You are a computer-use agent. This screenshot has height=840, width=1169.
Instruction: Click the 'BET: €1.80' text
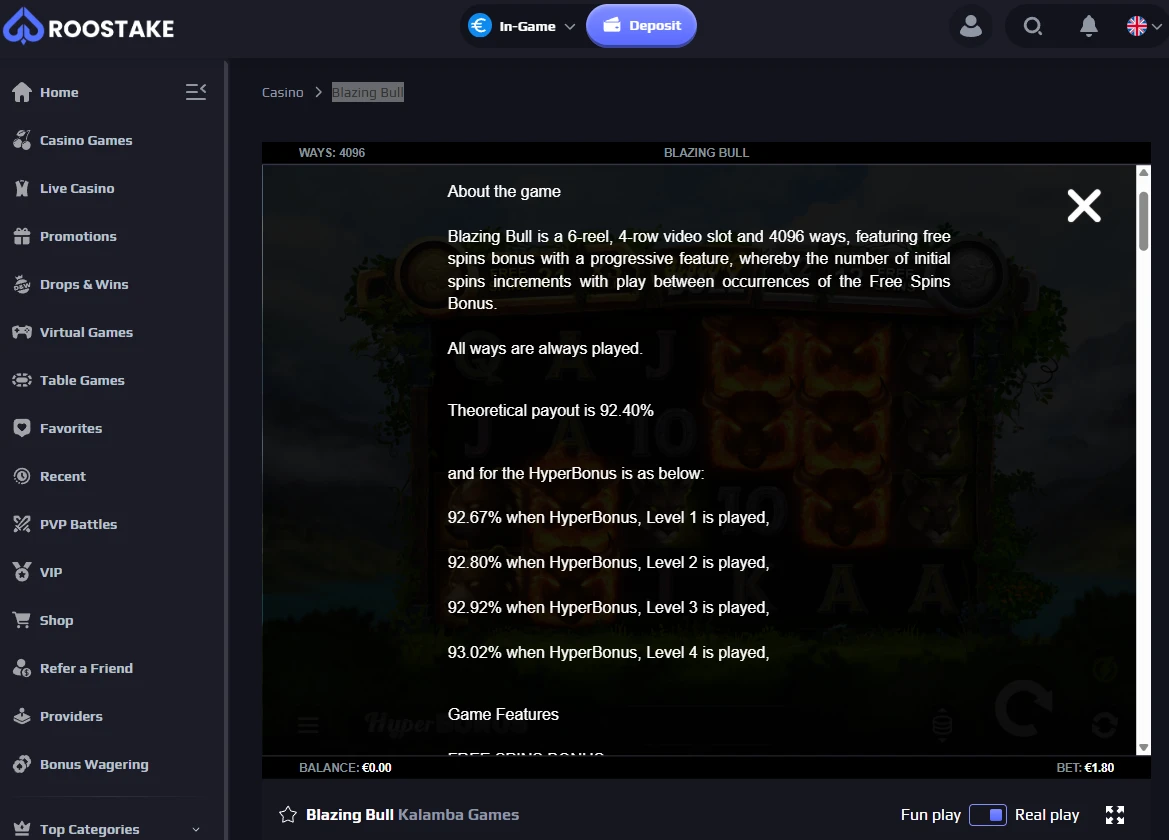click(x=1085, y=768)
